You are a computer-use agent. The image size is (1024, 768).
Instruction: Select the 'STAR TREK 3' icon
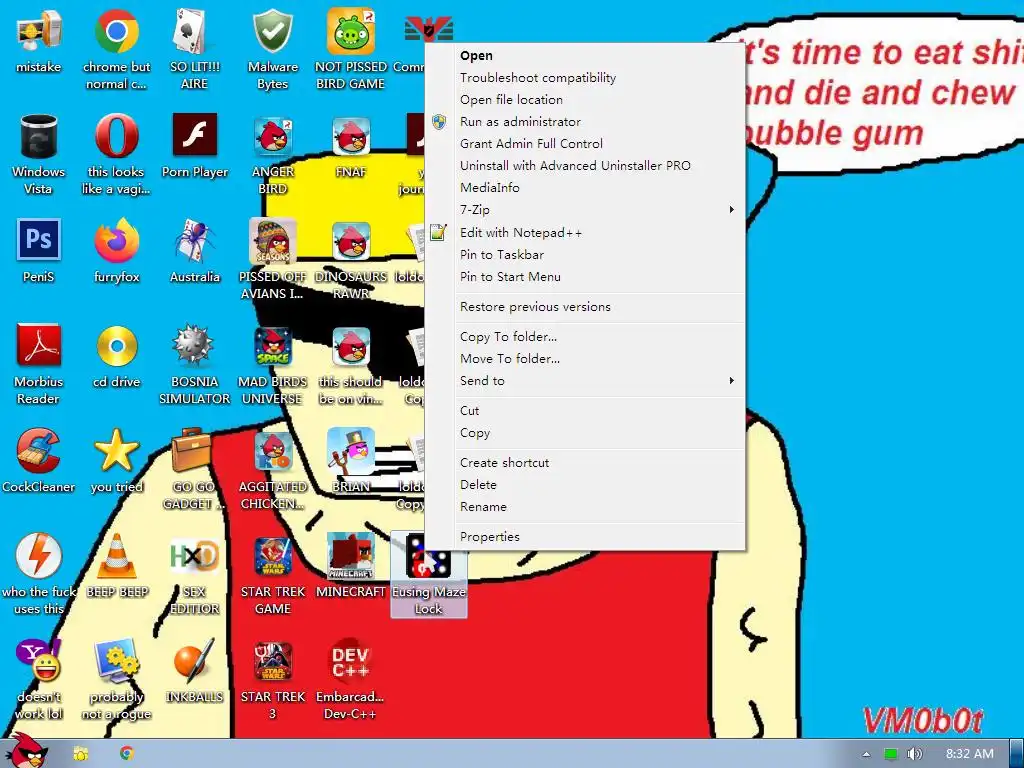272,680
